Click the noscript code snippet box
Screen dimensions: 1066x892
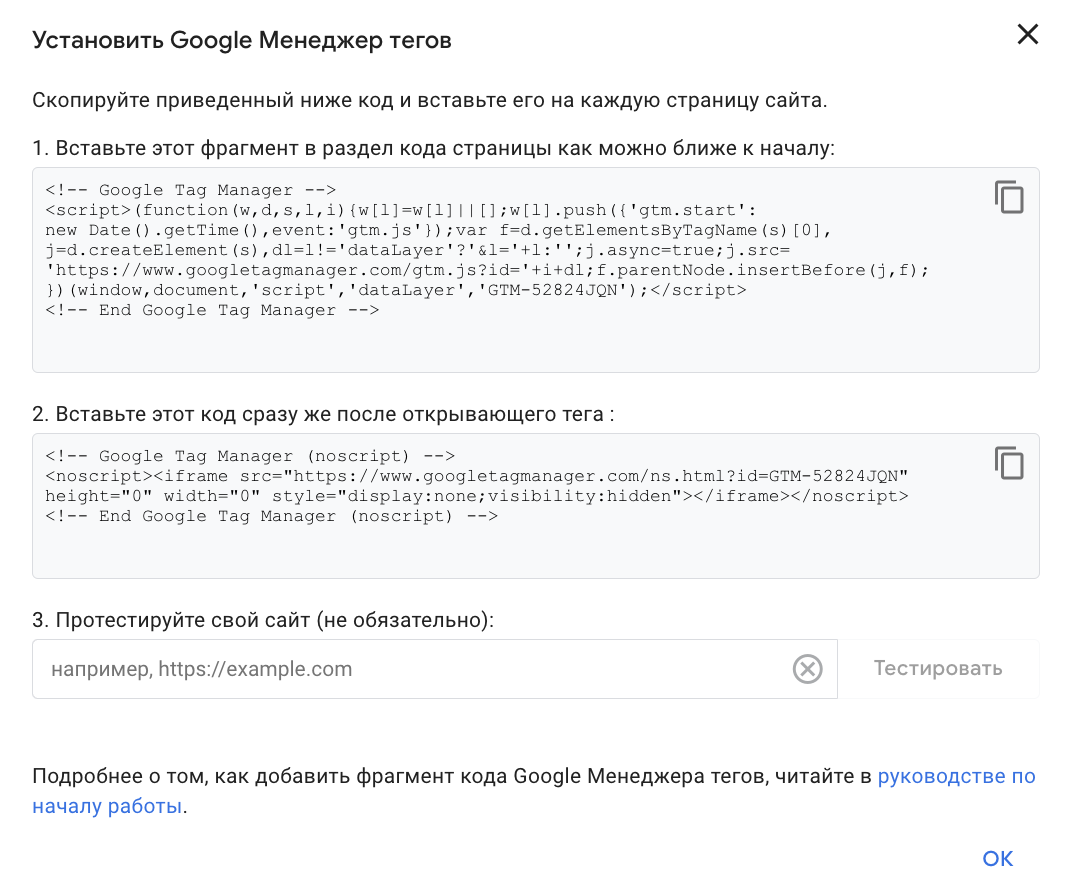point(536,506)
